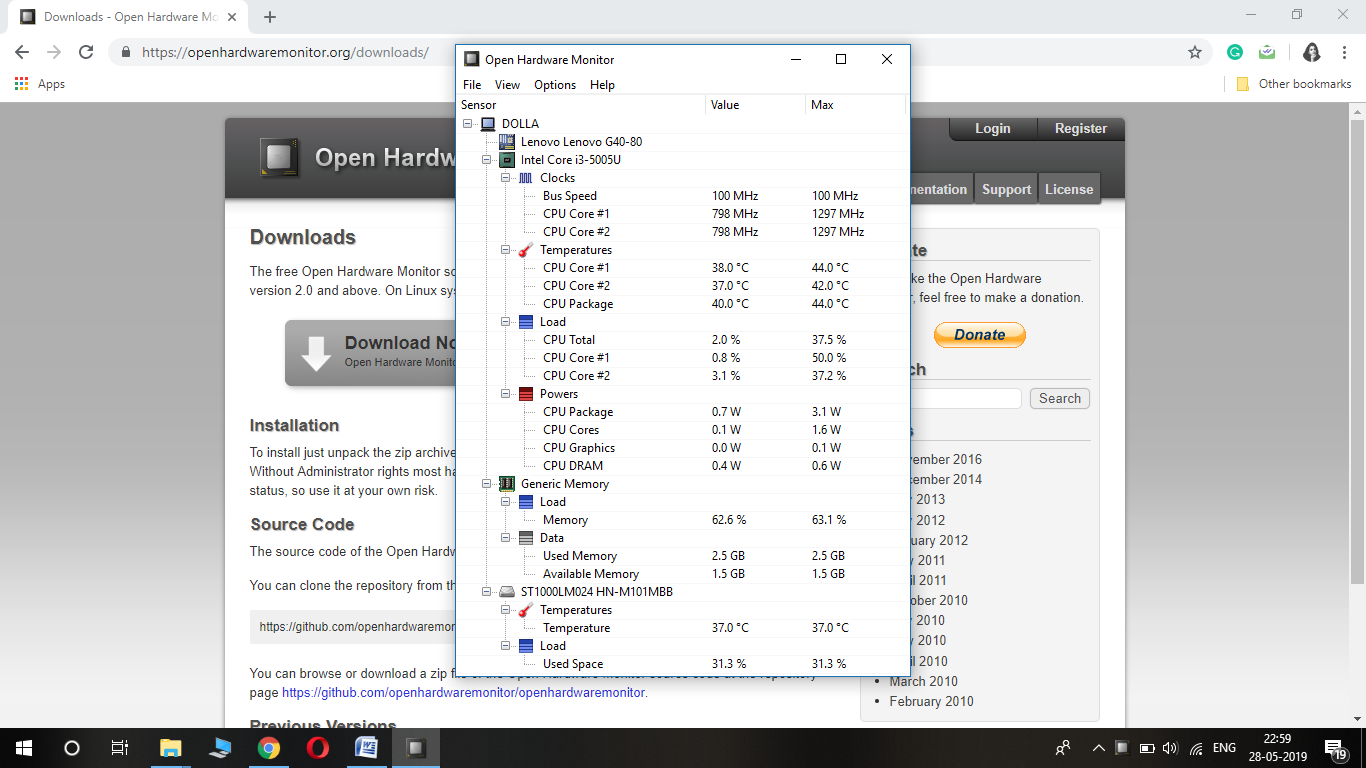The image size is (1366, 768).
Task: Click the Register link on the website
Action: pyautogui.click(x=1081, y=128)
